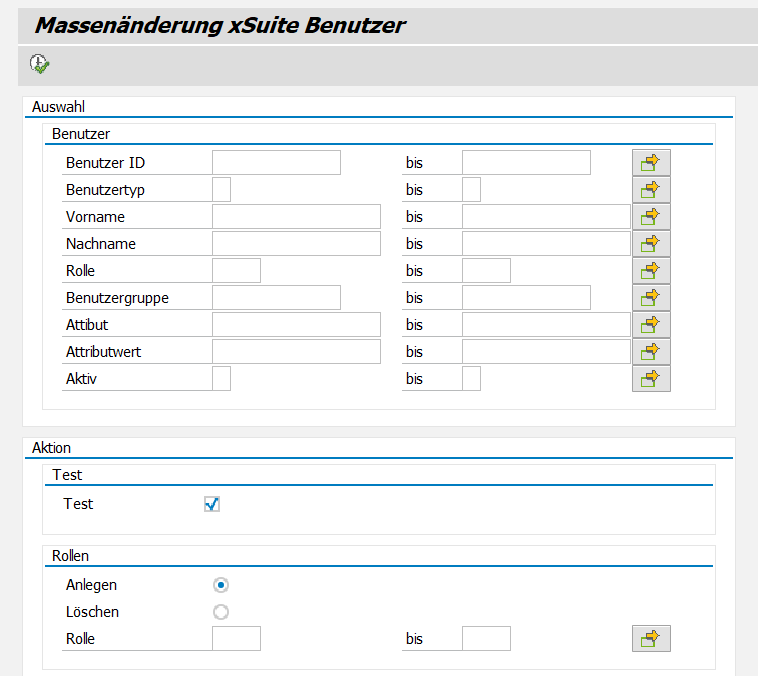Screen dimensions: 758x676
Task: Focus the Benutzertyp bis field
Action: point(471,190)
